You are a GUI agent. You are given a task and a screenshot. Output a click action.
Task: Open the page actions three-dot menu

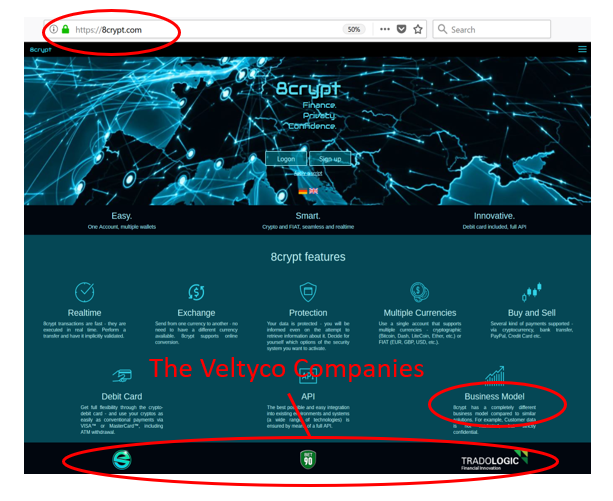pos(384,30)
